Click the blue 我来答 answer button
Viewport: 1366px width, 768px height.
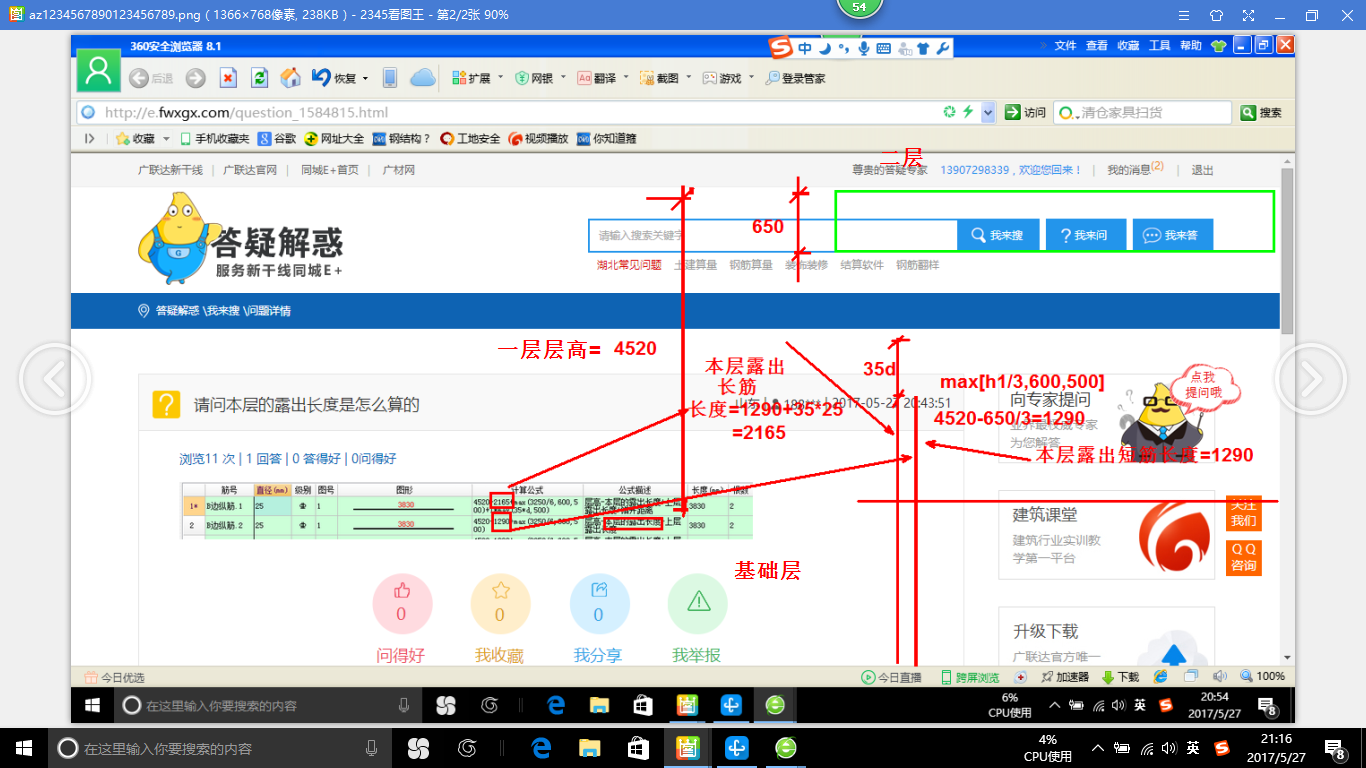pyautogui.click(x=1171, y=235)
